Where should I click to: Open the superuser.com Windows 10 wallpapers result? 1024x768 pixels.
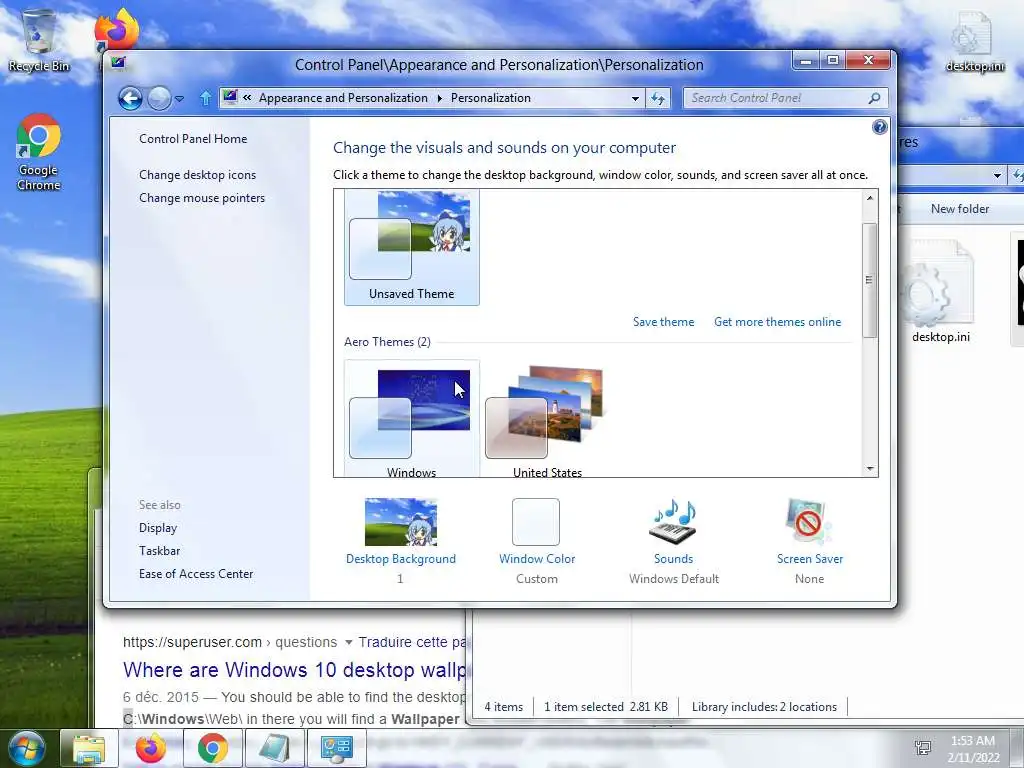[x=295, y=669]
